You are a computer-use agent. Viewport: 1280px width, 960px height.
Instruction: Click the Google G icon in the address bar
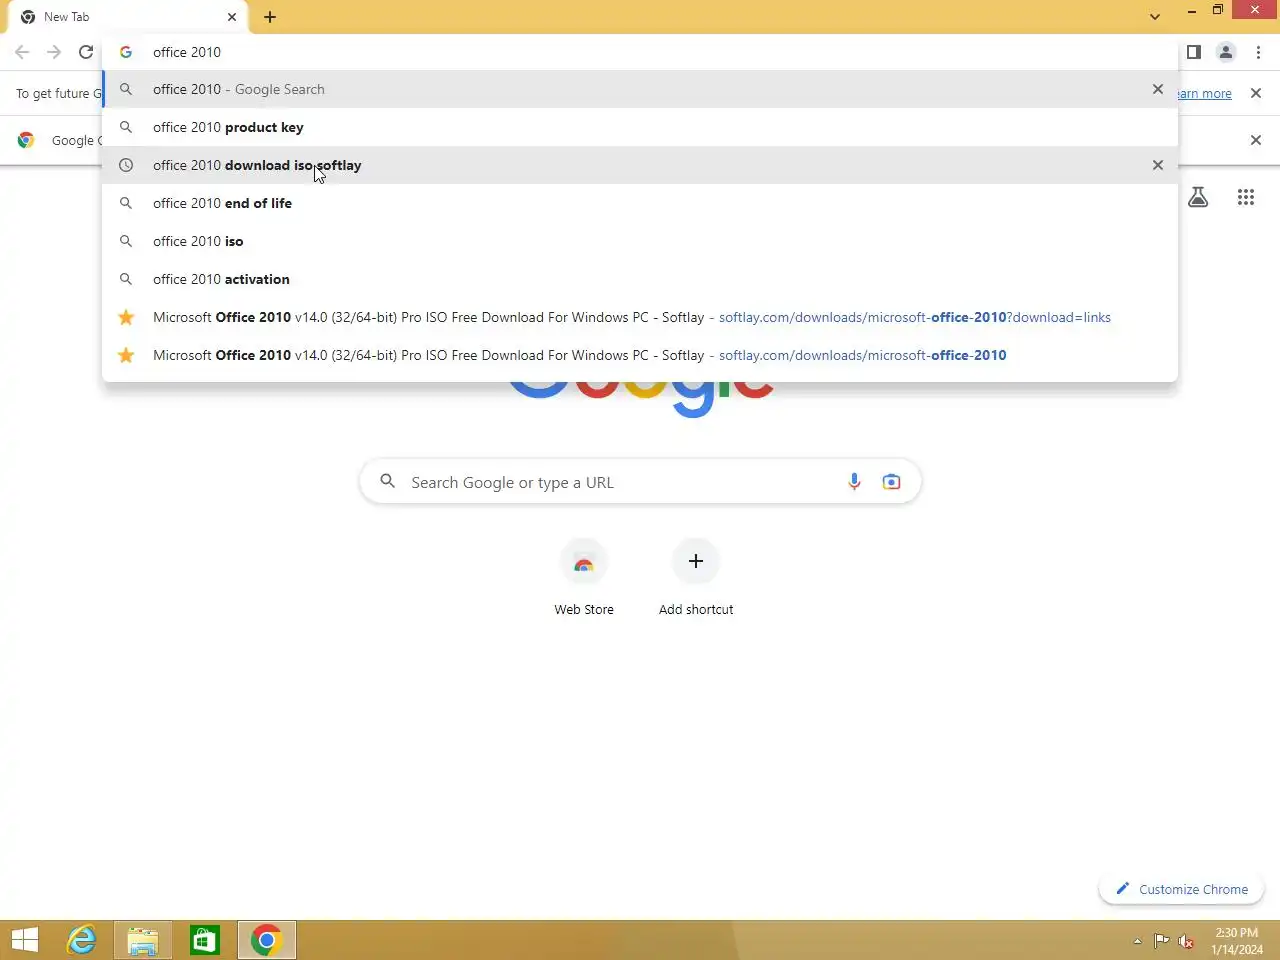[x=126, y=52]
